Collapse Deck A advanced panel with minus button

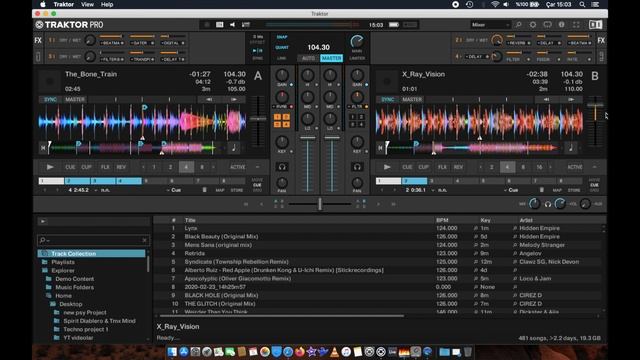click(x=258, y=167)
